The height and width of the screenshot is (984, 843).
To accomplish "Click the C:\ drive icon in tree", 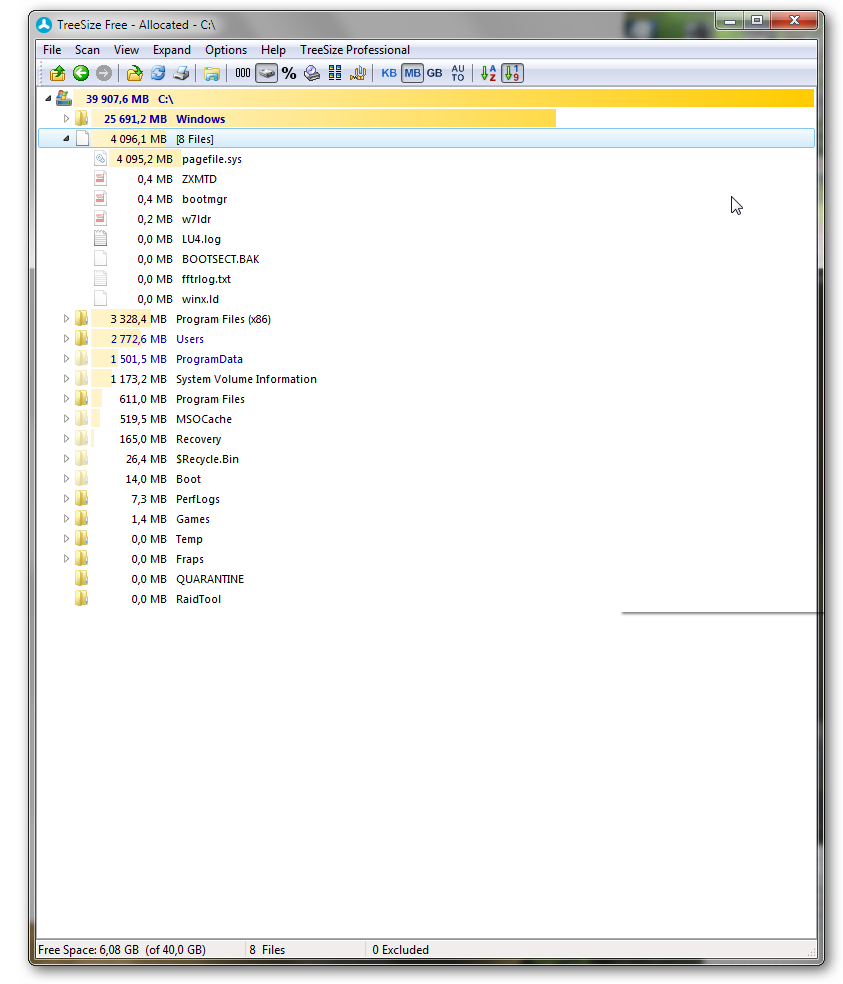I will (x=63, y=98).
